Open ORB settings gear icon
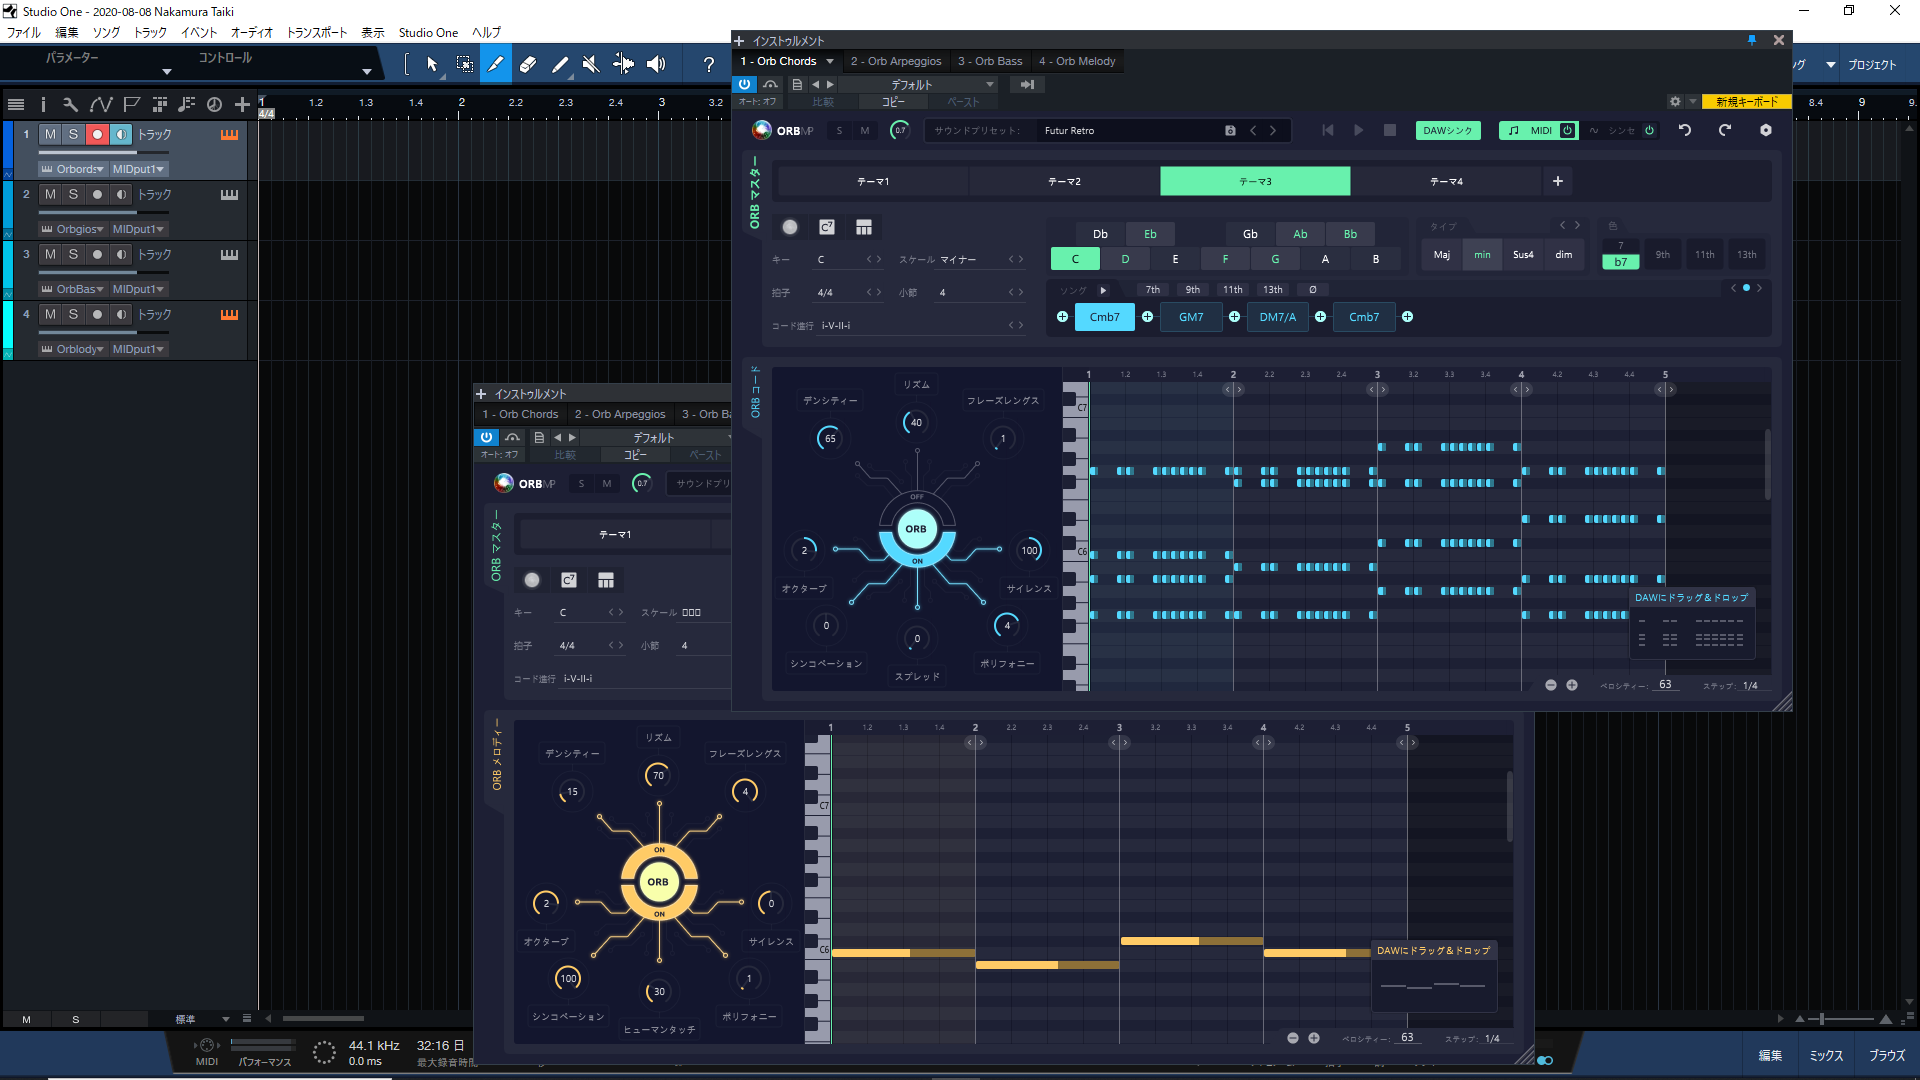The width and height of the screenshot is (1920, 1080). [x=1766, y=131]
